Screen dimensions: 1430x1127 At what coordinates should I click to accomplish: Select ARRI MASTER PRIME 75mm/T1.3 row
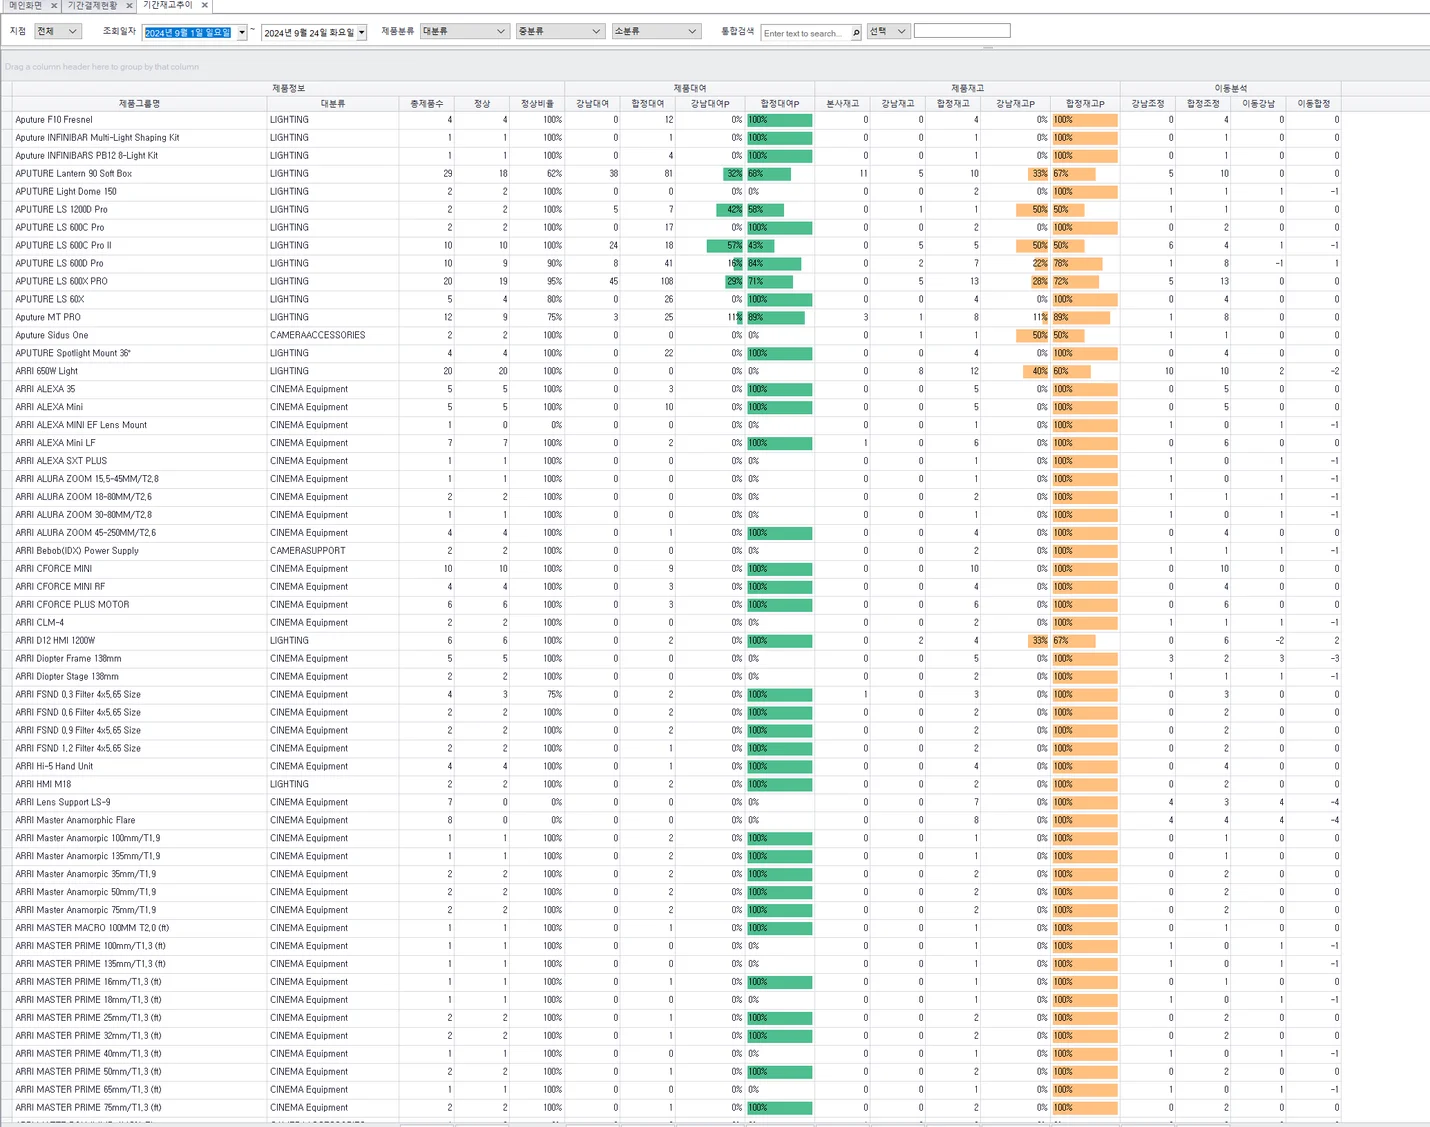click(x=90, y=1109)
